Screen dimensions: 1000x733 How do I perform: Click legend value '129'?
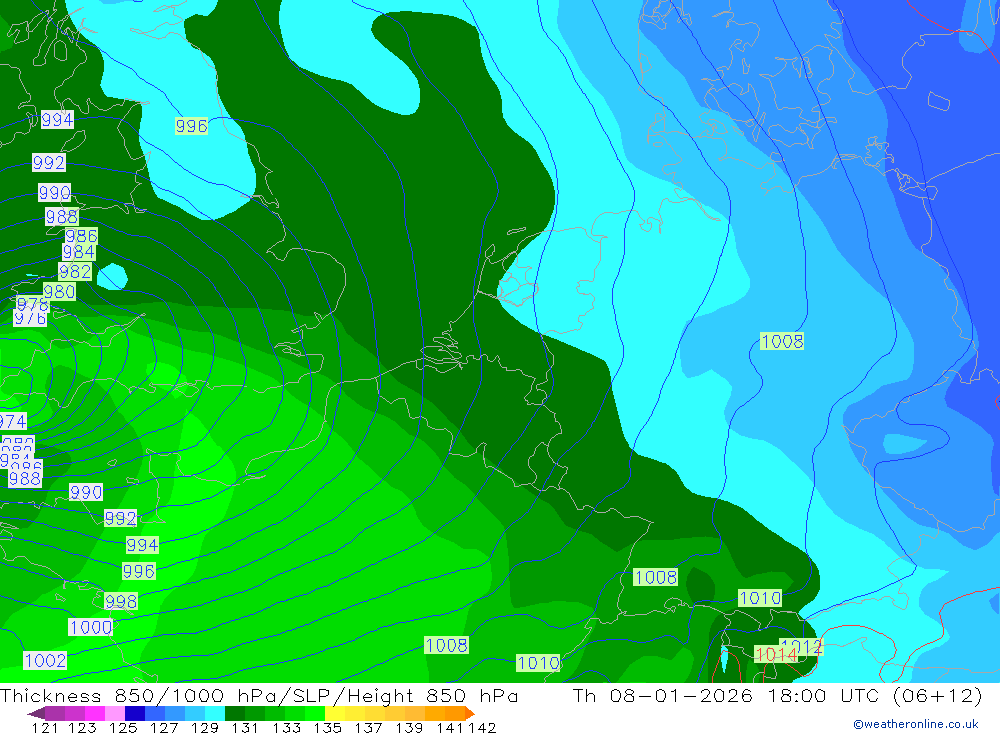click(x=205, y=728)
